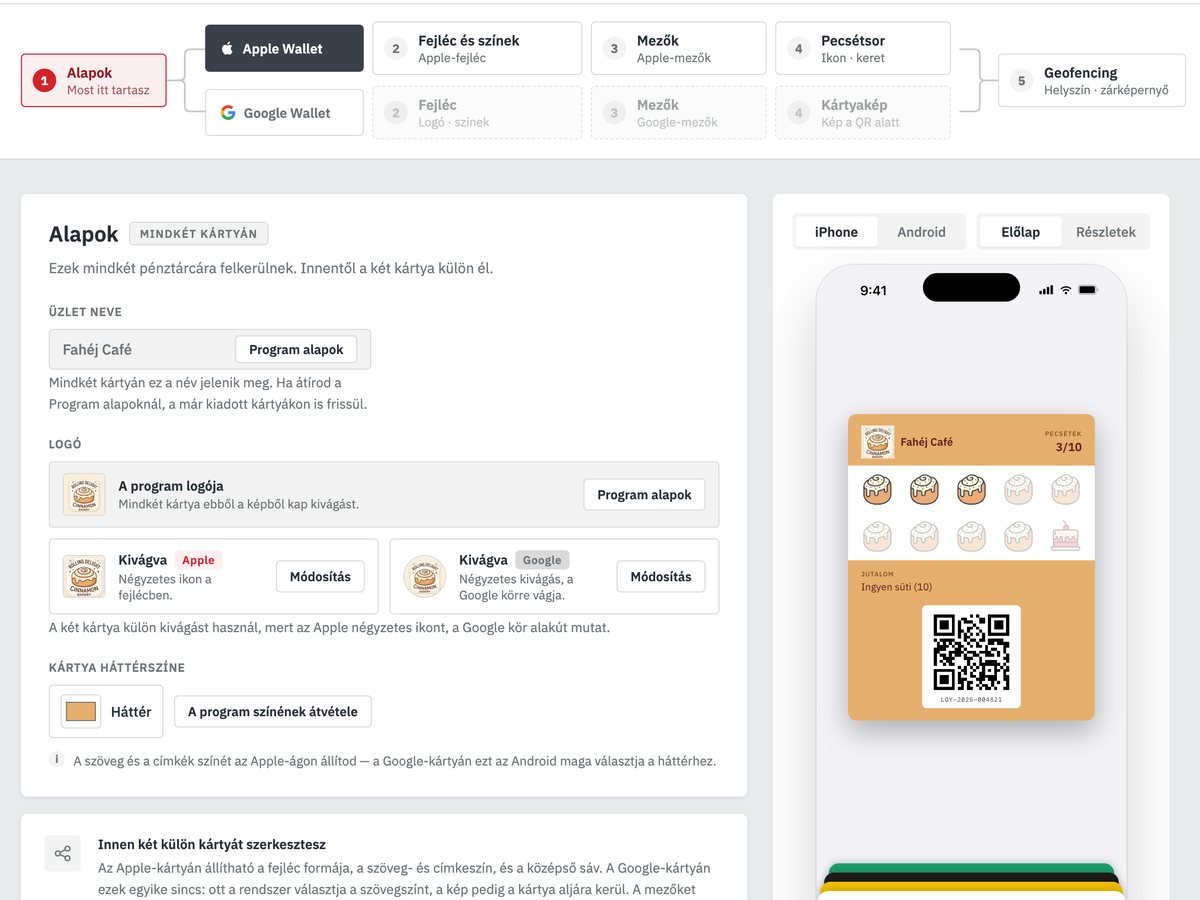Open Google step Fejléc Logó · színek

[477, 113]
